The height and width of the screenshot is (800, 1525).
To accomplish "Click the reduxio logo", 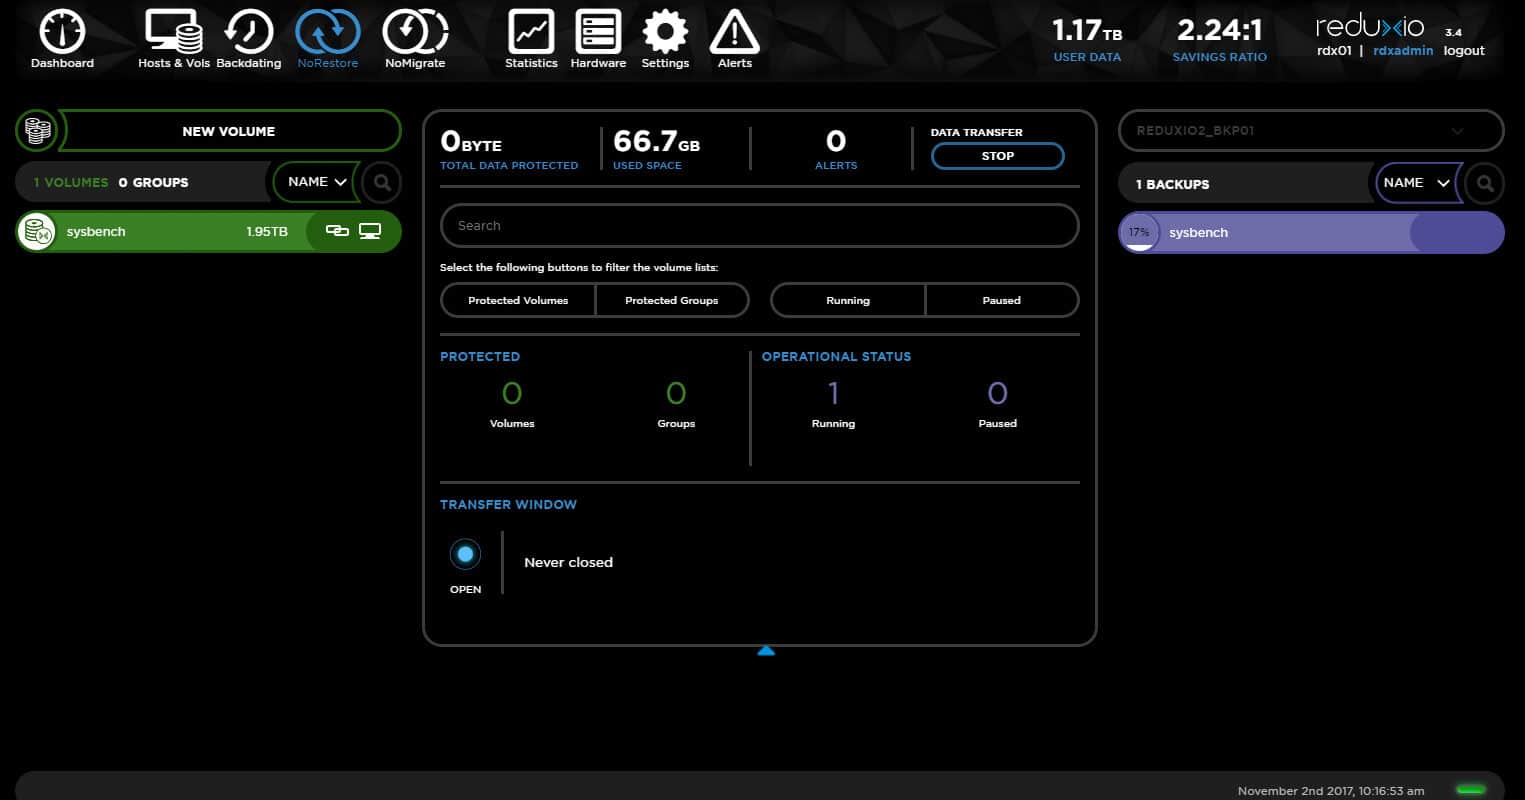I will coord(1370,26).
